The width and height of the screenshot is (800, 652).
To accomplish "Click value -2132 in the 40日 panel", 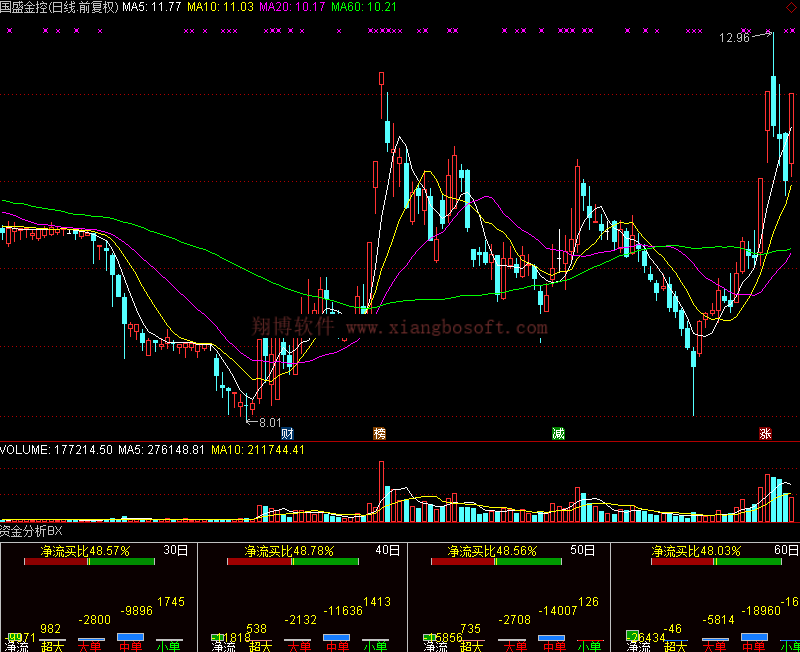I will coord(301,620).
